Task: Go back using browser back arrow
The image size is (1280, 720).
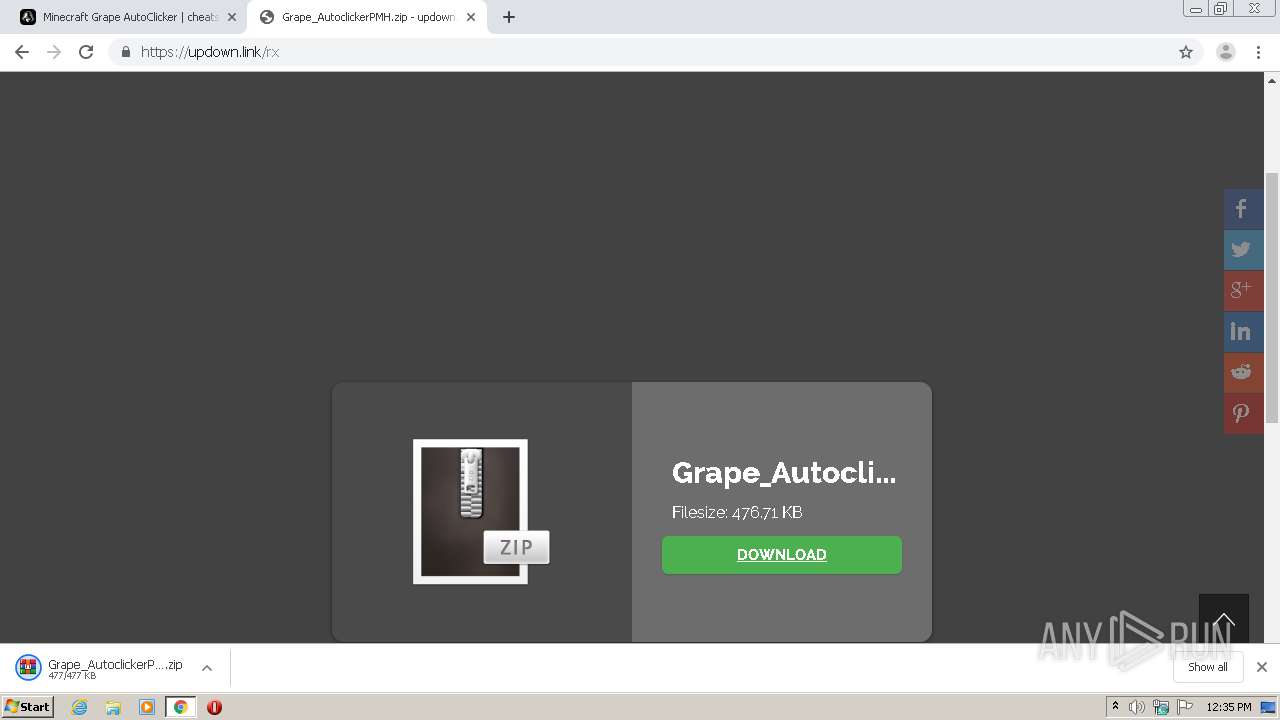Action: 22,52
